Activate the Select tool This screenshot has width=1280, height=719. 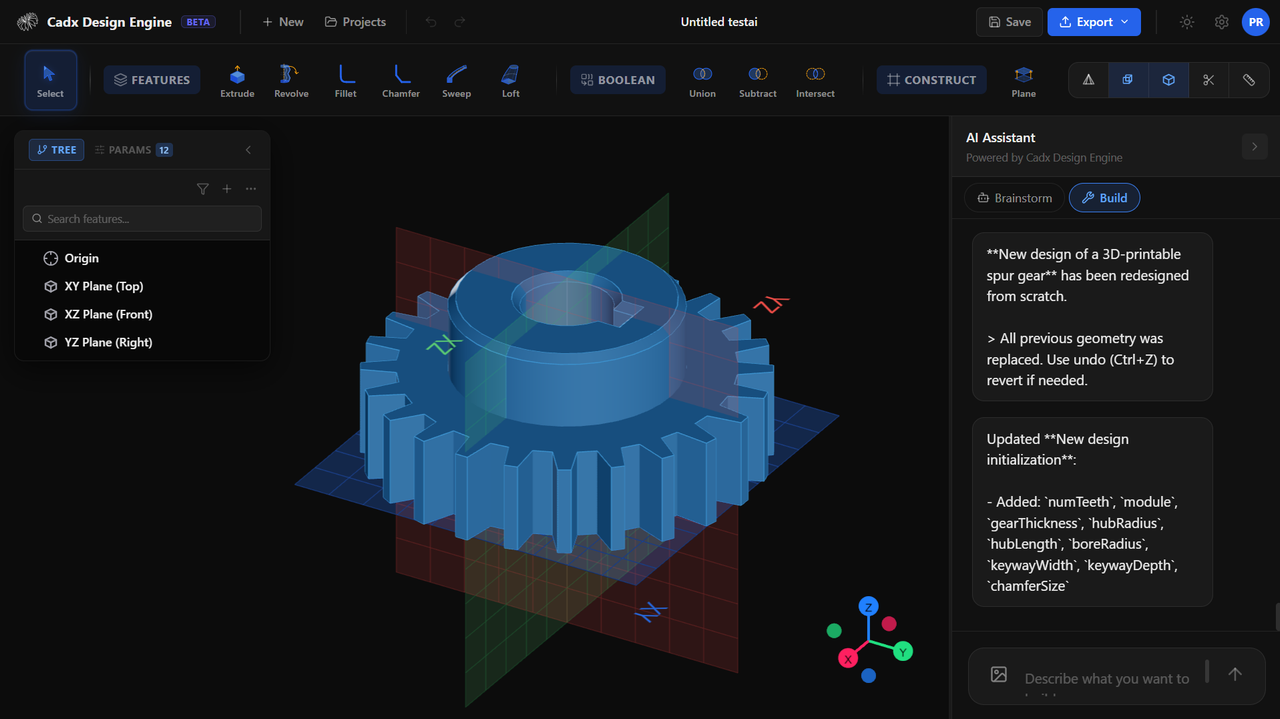(50, 80)
